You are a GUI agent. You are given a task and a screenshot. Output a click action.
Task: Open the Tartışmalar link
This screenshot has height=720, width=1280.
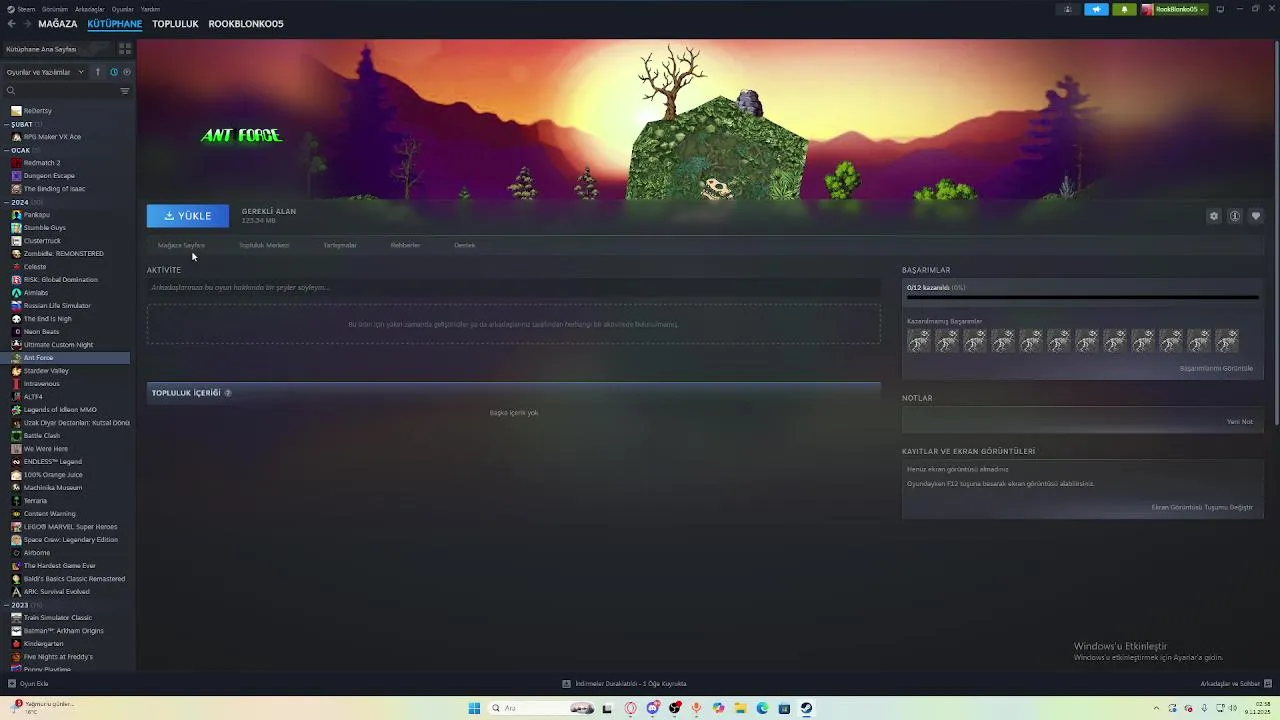[340, 245]
